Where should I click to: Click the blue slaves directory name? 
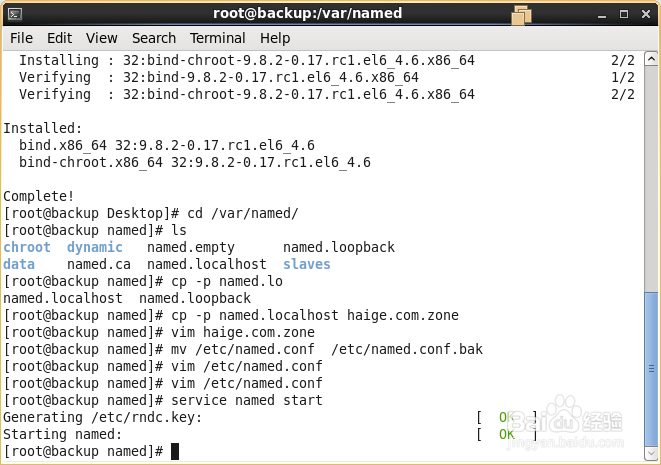click(306, 264)
